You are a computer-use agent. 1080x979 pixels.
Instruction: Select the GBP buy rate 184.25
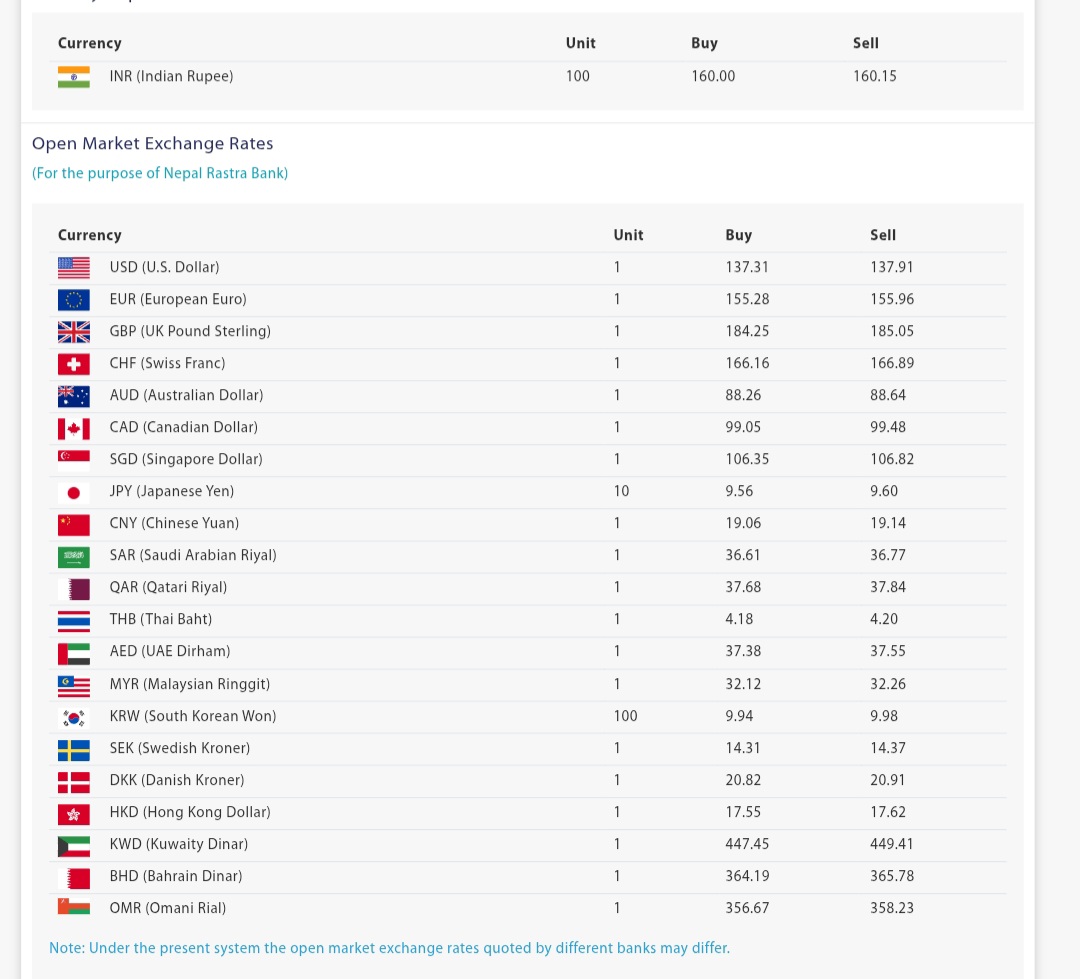pyautogui.click(x=747, y=331)
